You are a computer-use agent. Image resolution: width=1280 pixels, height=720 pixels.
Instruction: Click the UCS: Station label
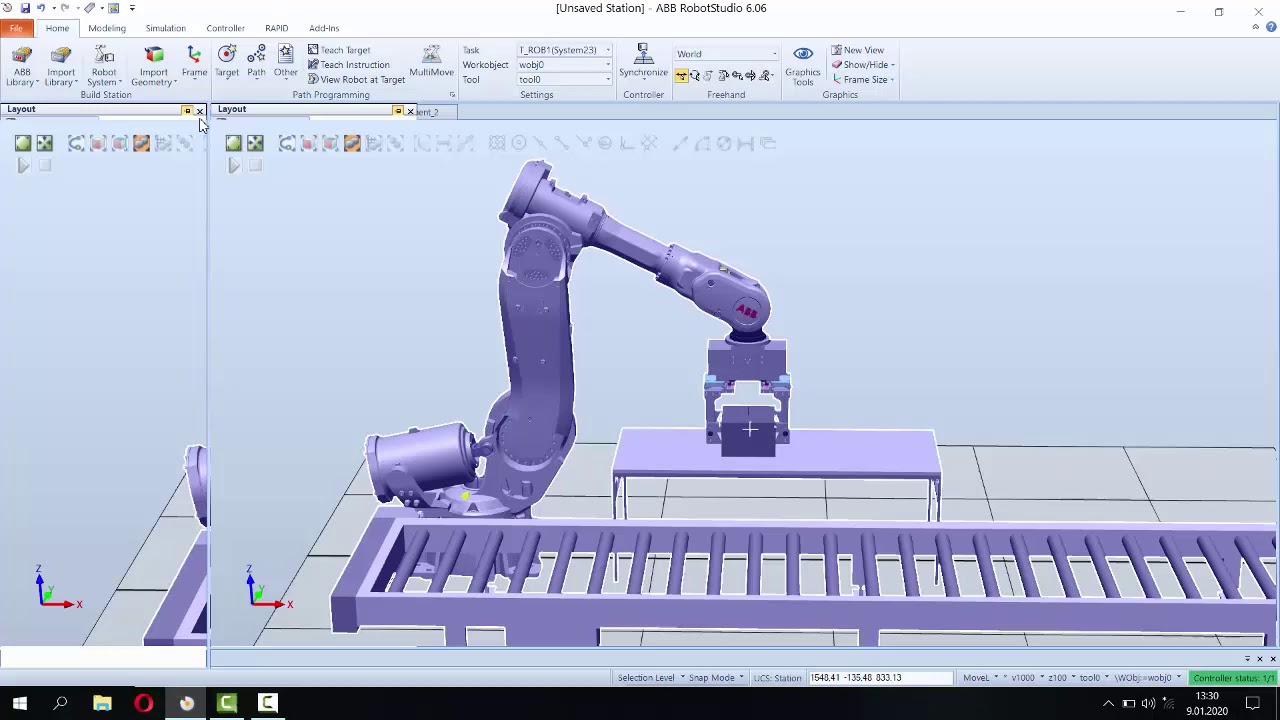tap(777, 678)
